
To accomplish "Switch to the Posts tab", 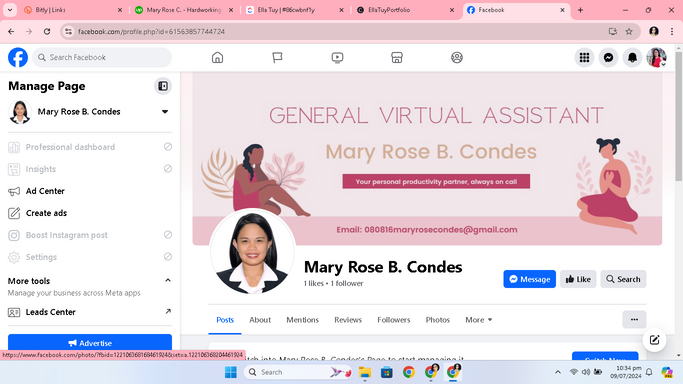I will (x=225, y=320).
